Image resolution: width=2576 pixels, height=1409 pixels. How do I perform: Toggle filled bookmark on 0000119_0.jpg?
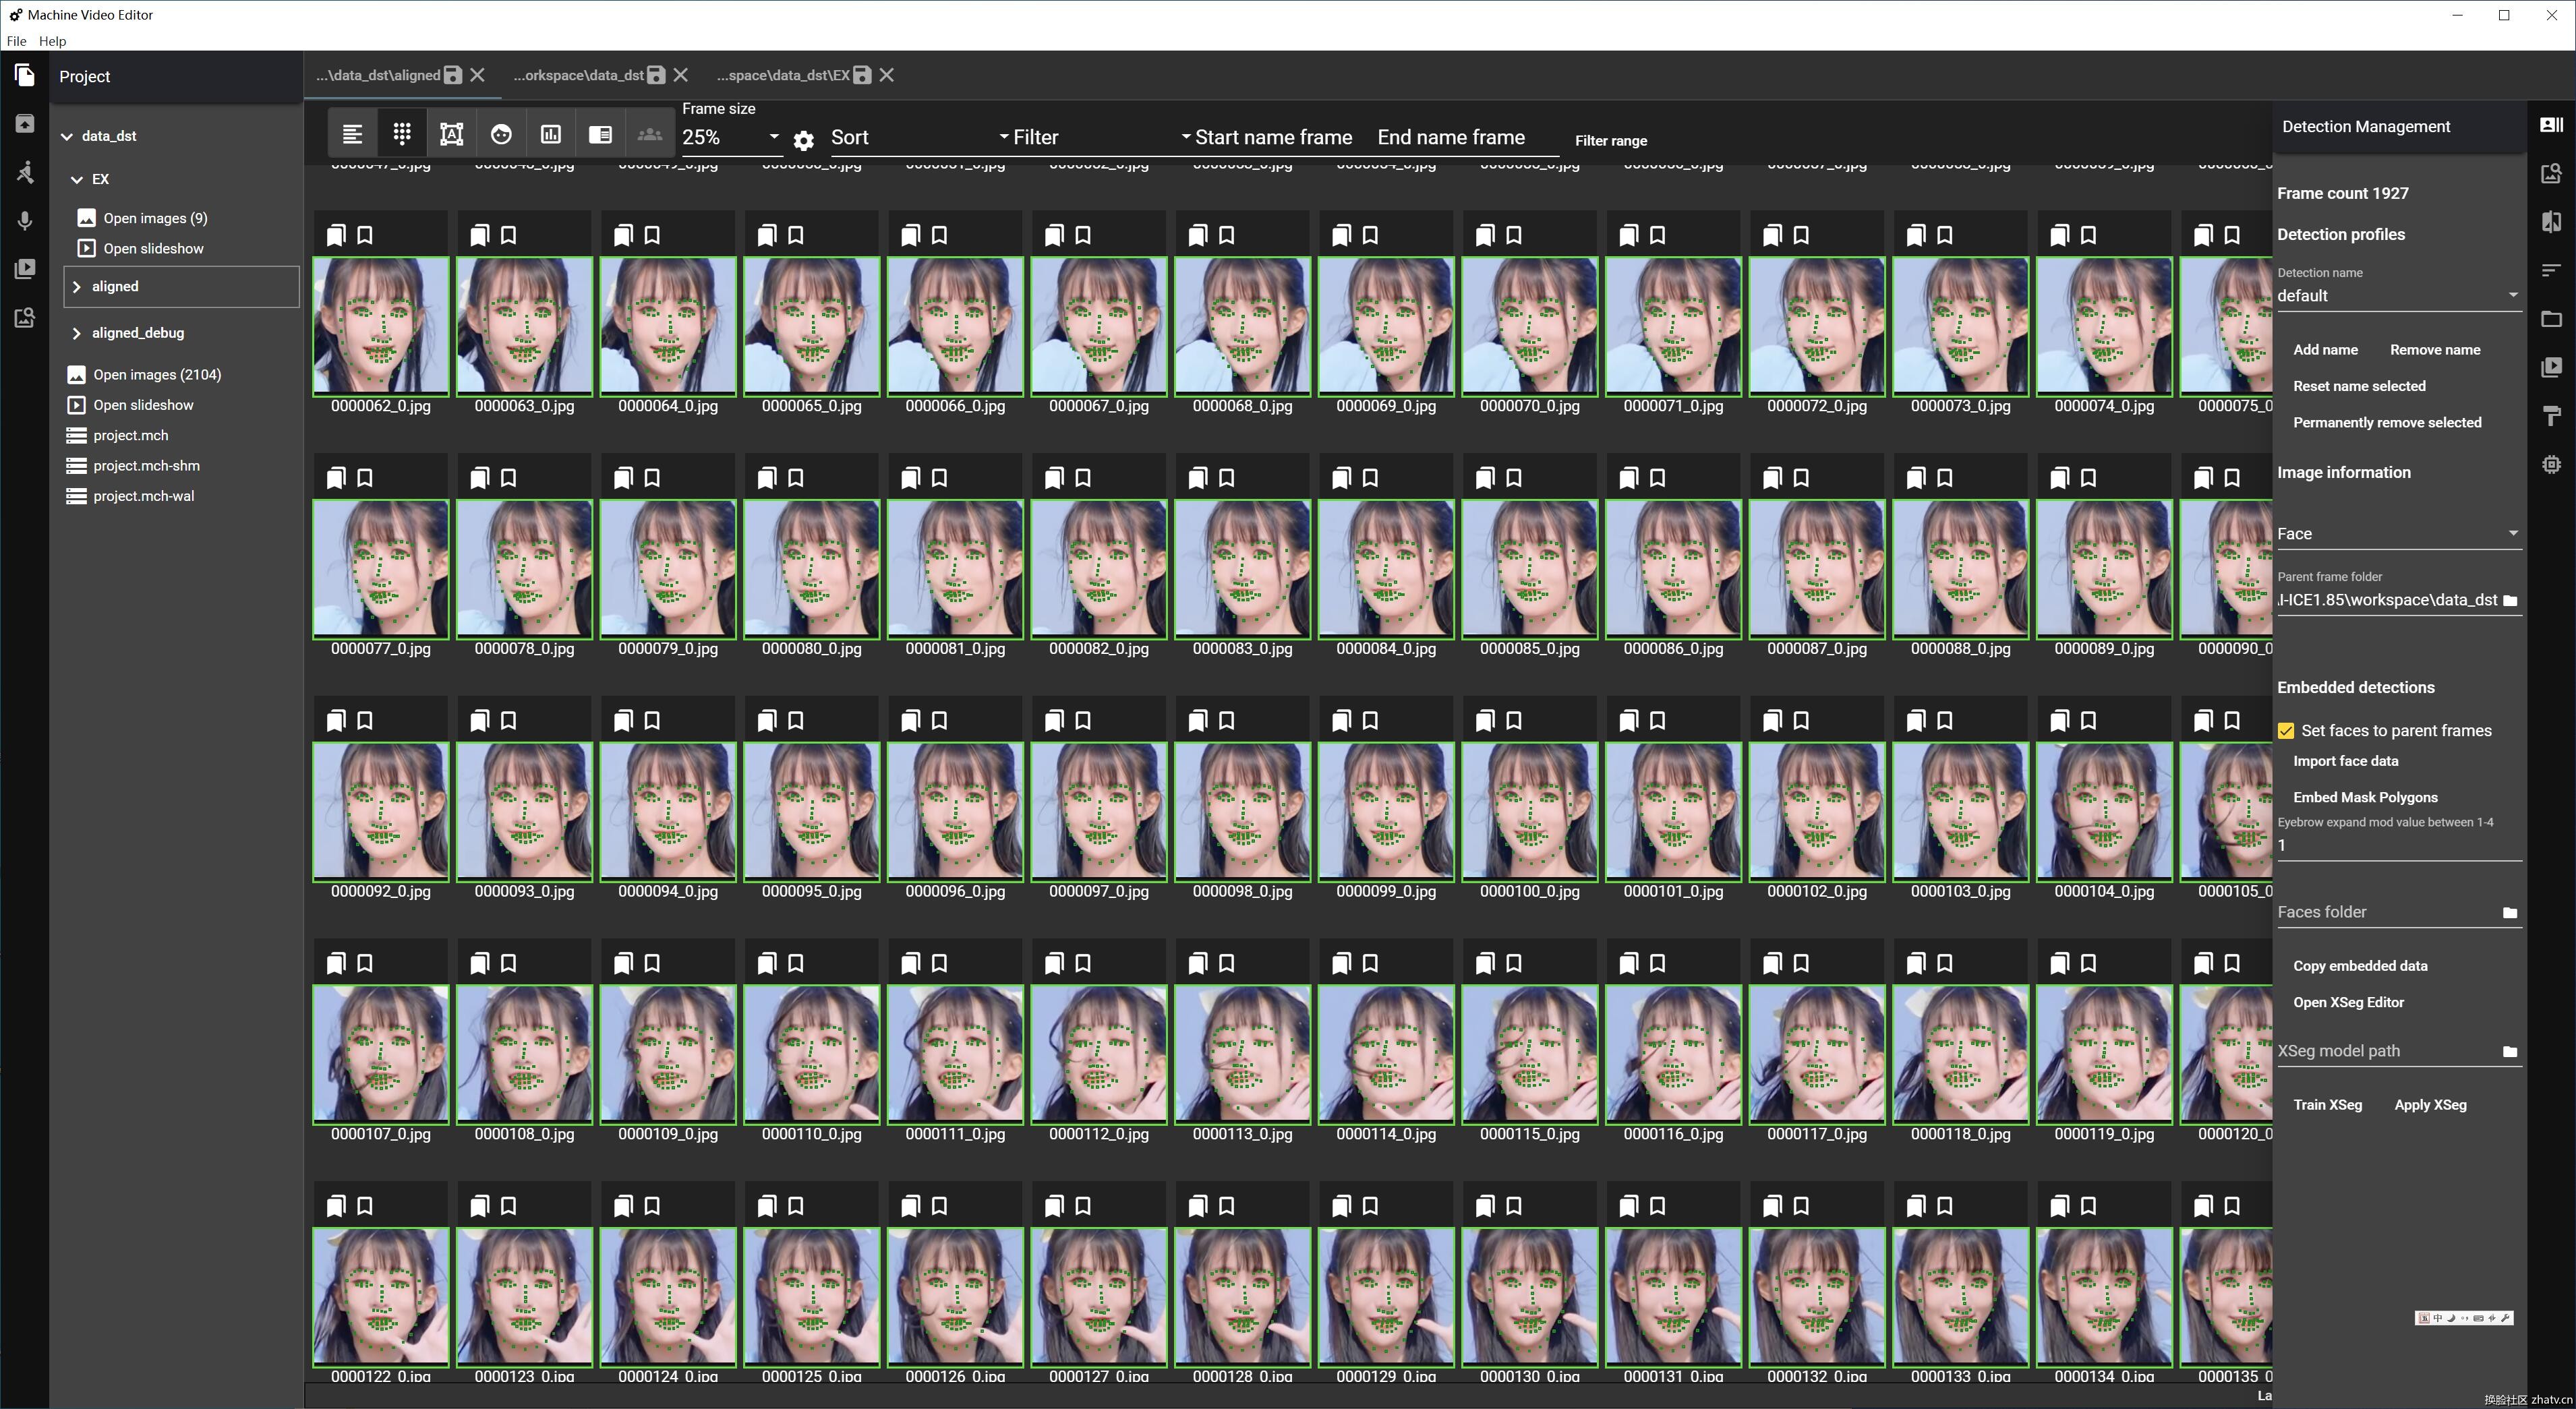click(x=2060, y=963)
